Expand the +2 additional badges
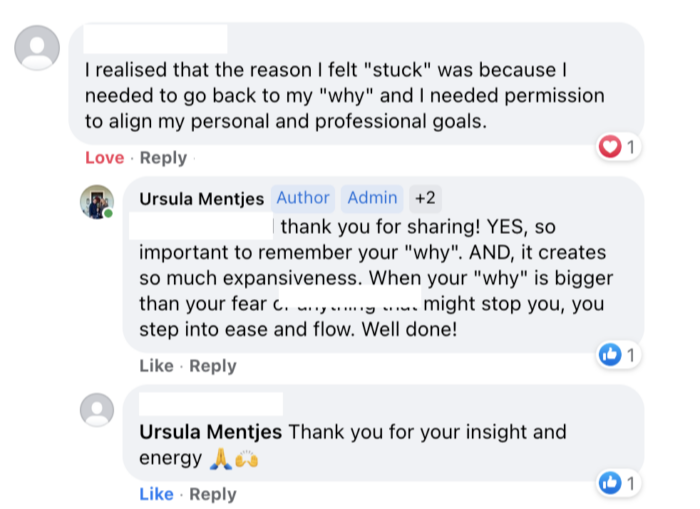The width and height of the screenshot is (700, 509). [x=425, y=198]
